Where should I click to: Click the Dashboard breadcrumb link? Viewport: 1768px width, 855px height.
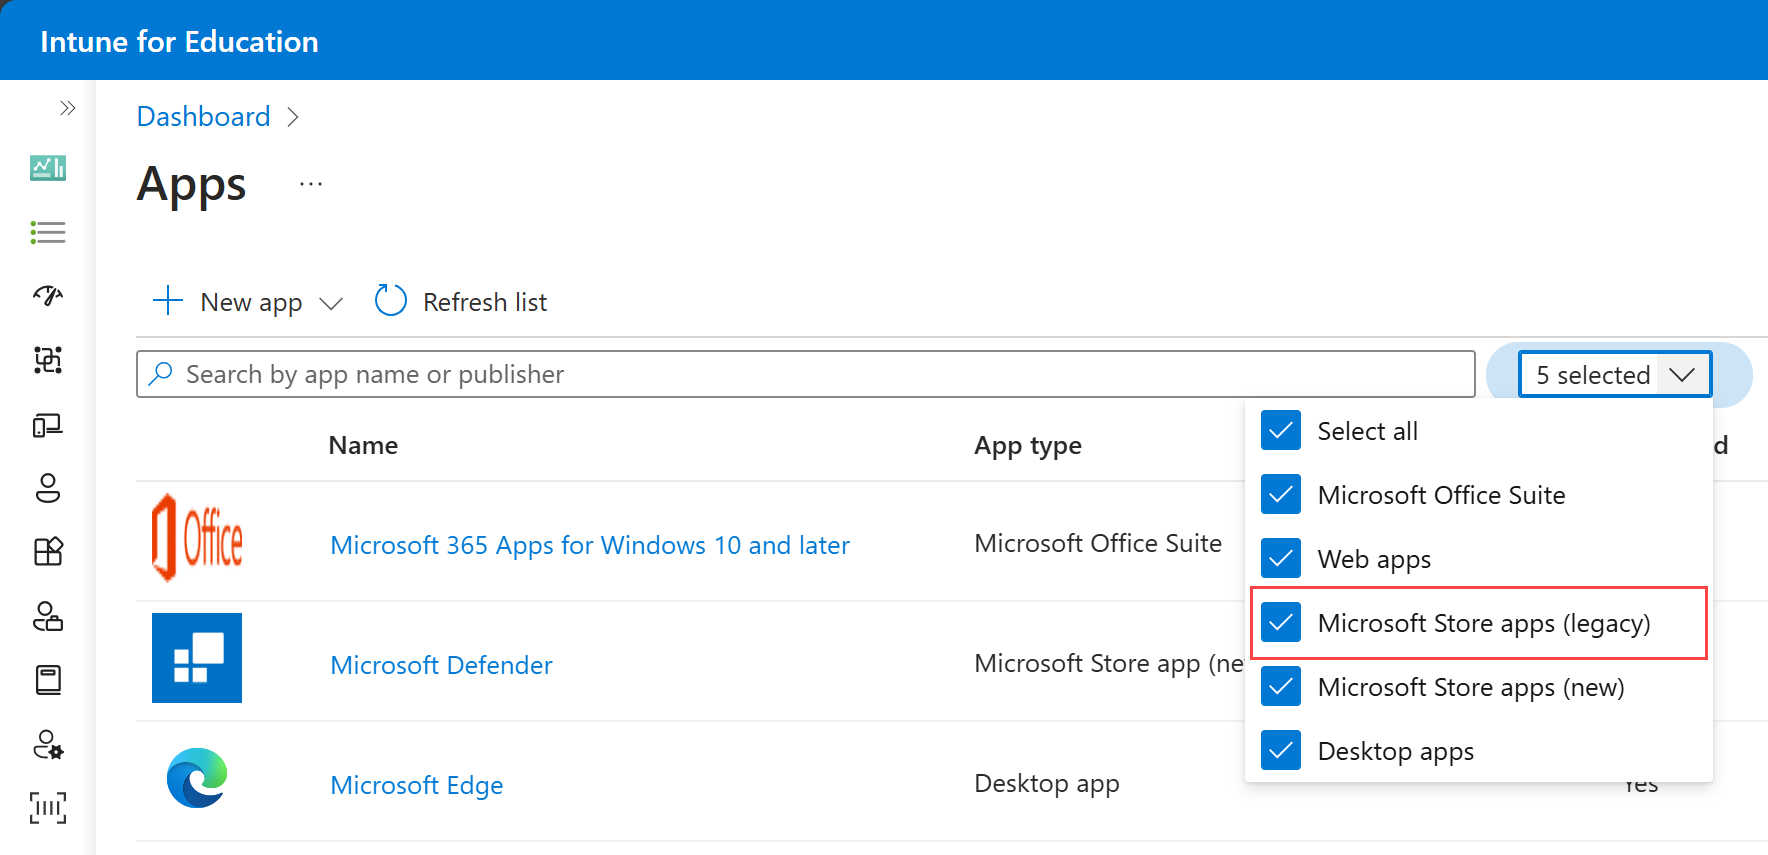pyautogui.click(x=203, y=117)
